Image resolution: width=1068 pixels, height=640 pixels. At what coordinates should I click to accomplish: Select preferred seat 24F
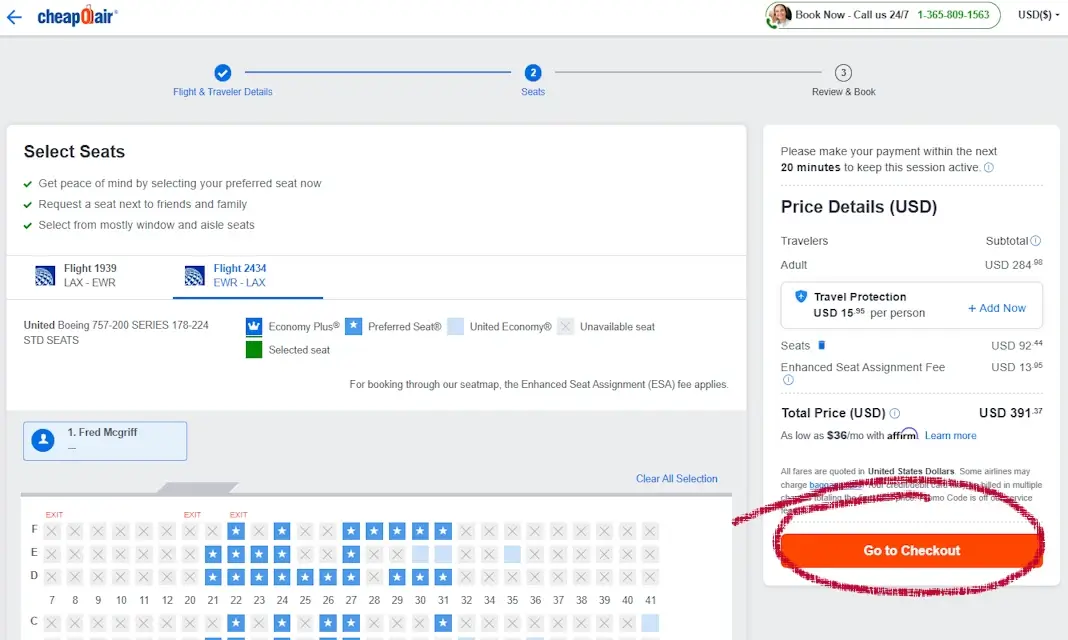coord(282,531)
